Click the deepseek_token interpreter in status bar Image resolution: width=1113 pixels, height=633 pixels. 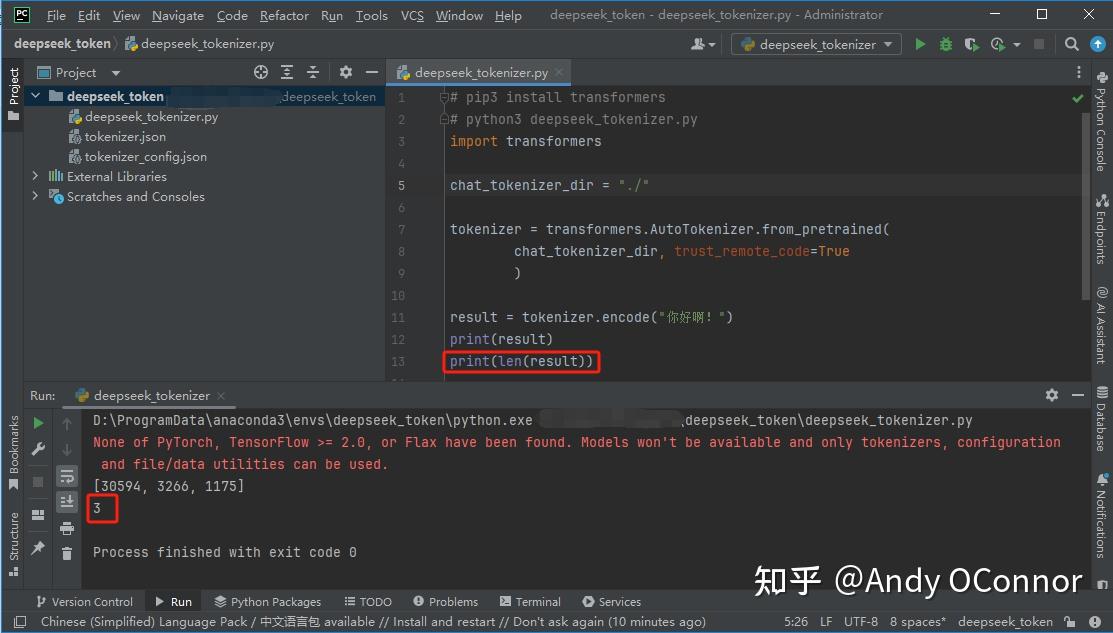click(x=1004, y=622)
